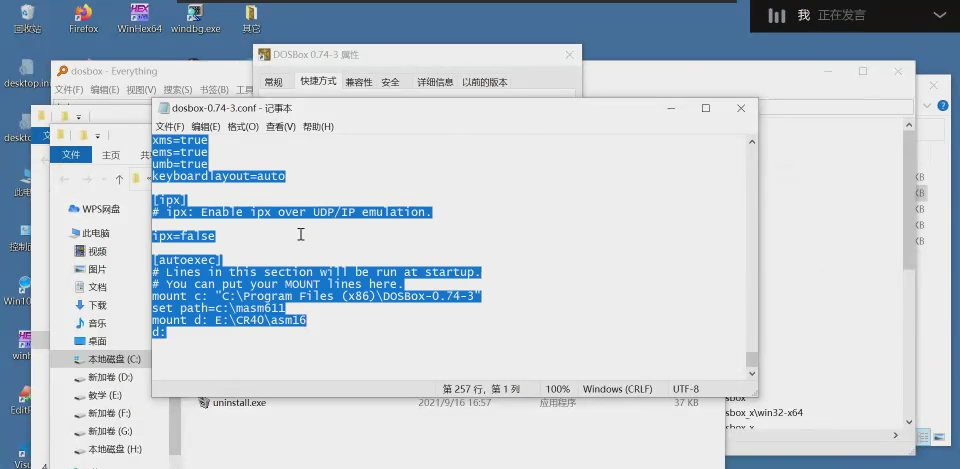
Task: Switch to 常规 tab in DOSBox properties
Action: (274, 82)
